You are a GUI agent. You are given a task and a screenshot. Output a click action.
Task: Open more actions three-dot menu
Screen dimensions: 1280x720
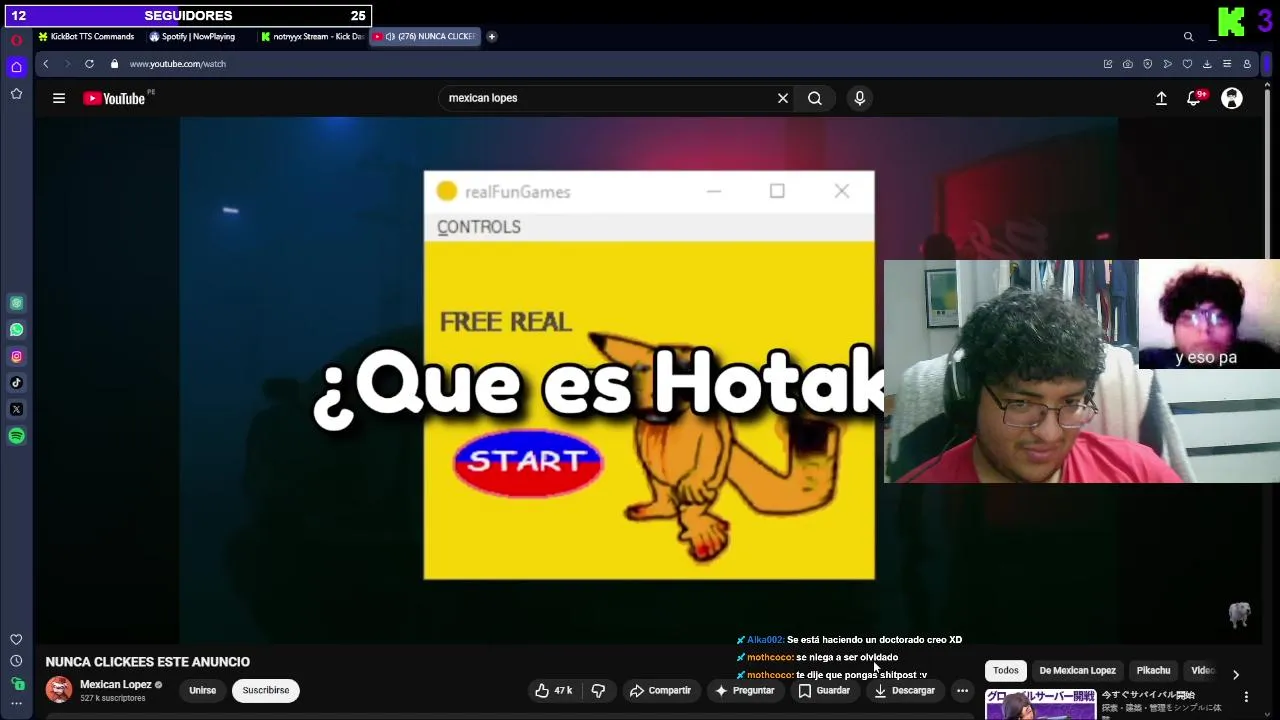tap(962, 690)
